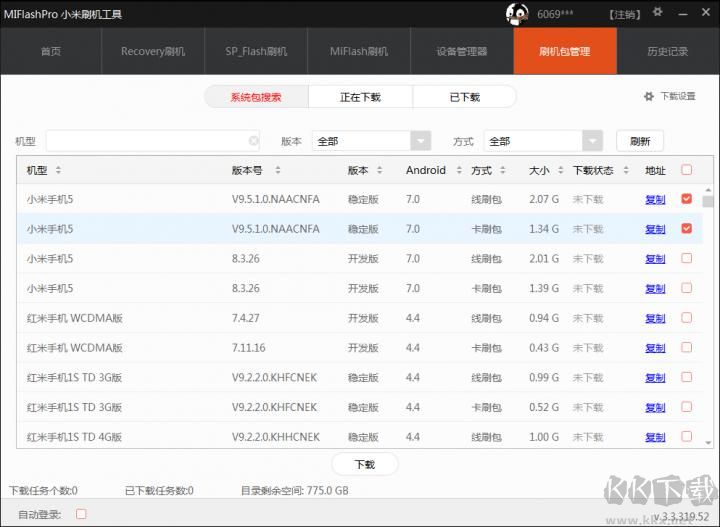This screenshot has height=527, width=720.
Task: Sort by 版本号 column arrows
Action: (x=278, y=170)
